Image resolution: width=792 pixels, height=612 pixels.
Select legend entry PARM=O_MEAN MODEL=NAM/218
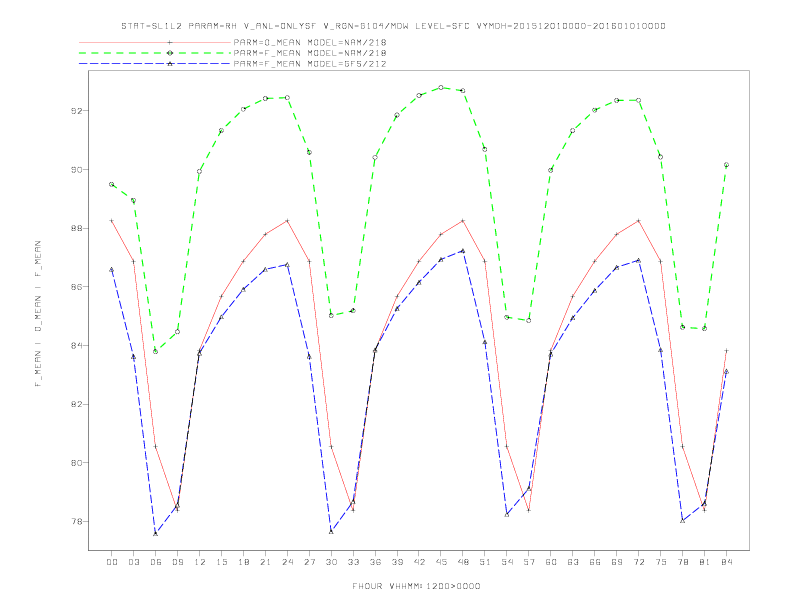310,42
